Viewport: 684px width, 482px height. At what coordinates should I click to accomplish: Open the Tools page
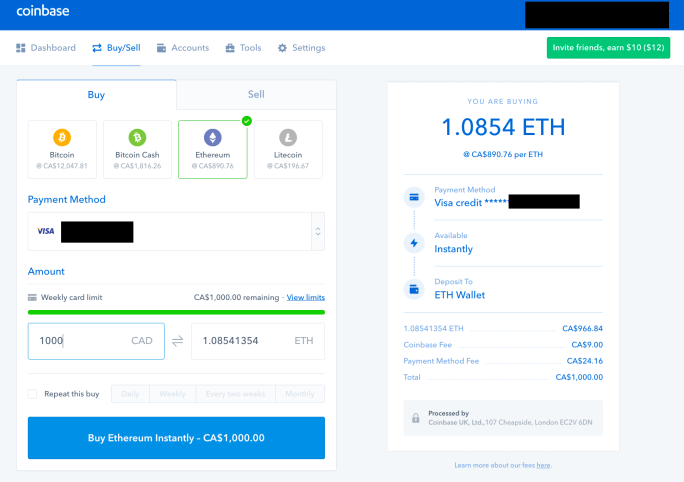(x=243, y=48)
